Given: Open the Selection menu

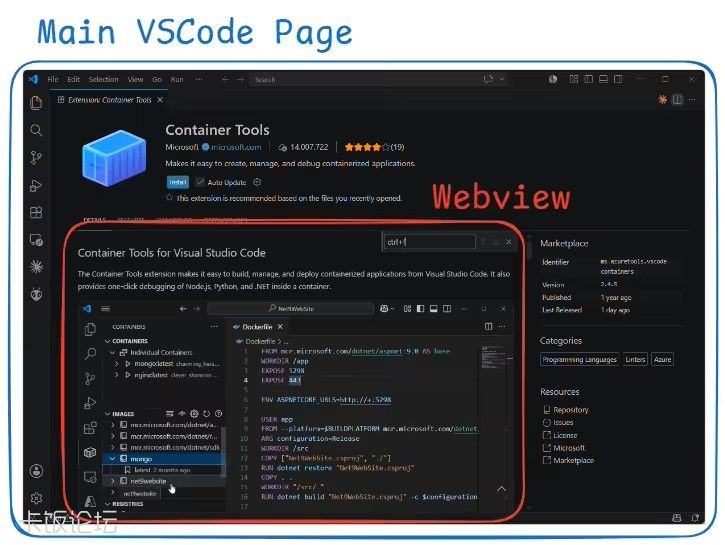Looking at the screenshot, I should click(x=104, y=80).
